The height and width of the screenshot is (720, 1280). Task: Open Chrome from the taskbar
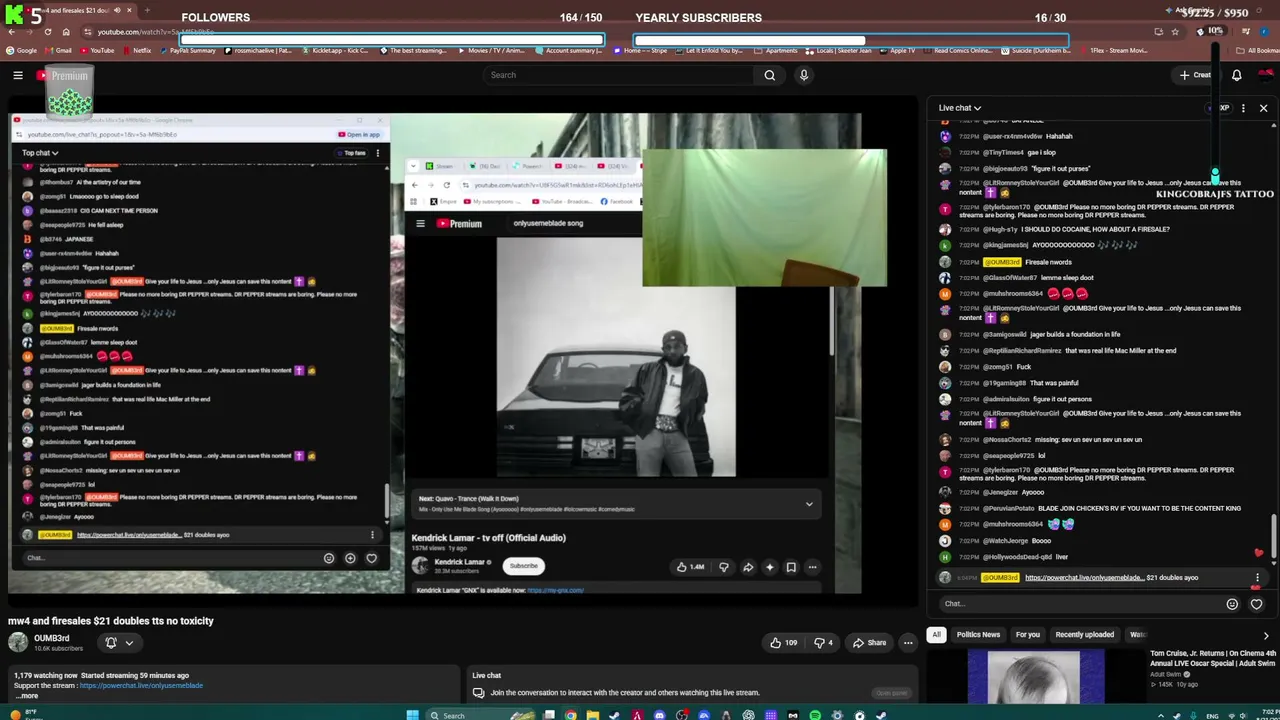[570, 715]
